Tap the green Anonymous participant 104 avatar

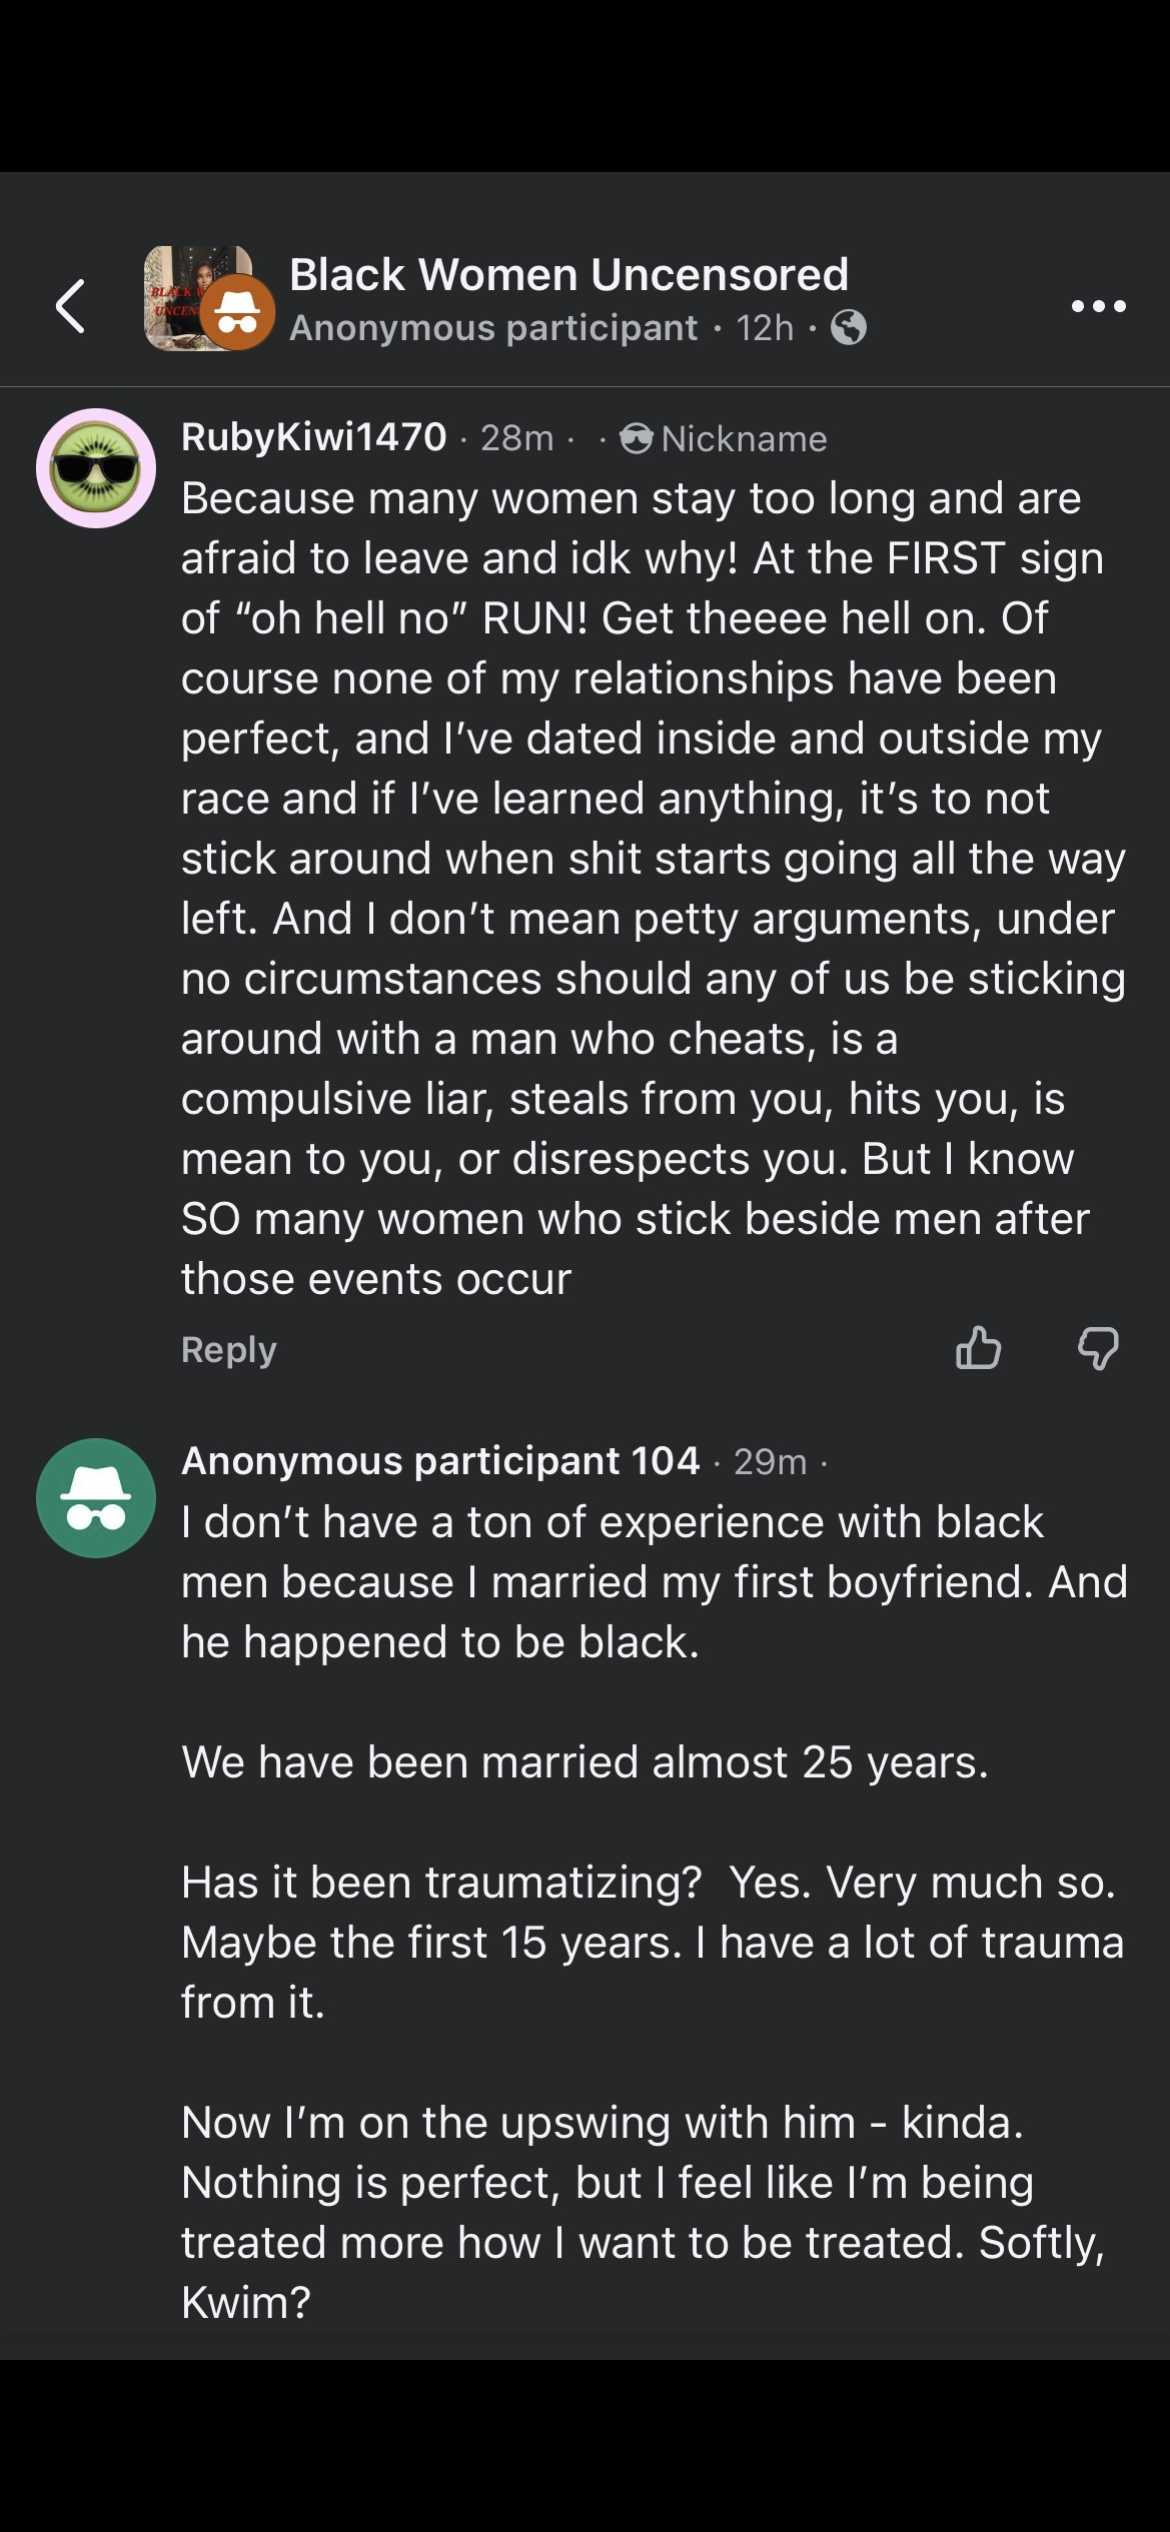coord(96,1497)
